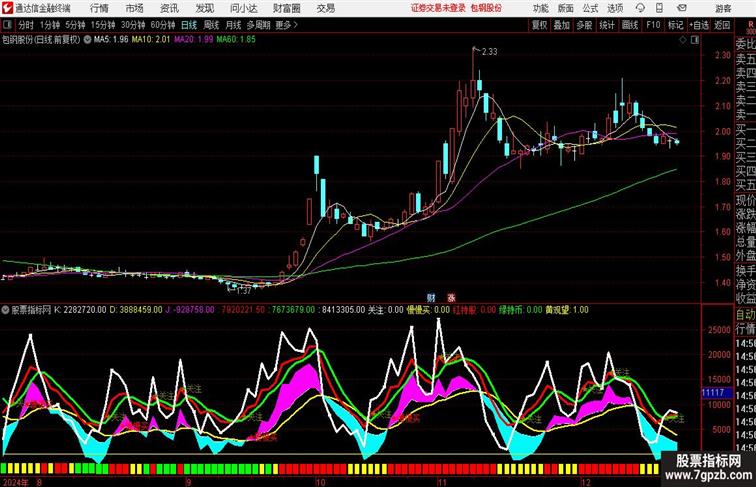Click the 返回 back button

coord(722,25)
